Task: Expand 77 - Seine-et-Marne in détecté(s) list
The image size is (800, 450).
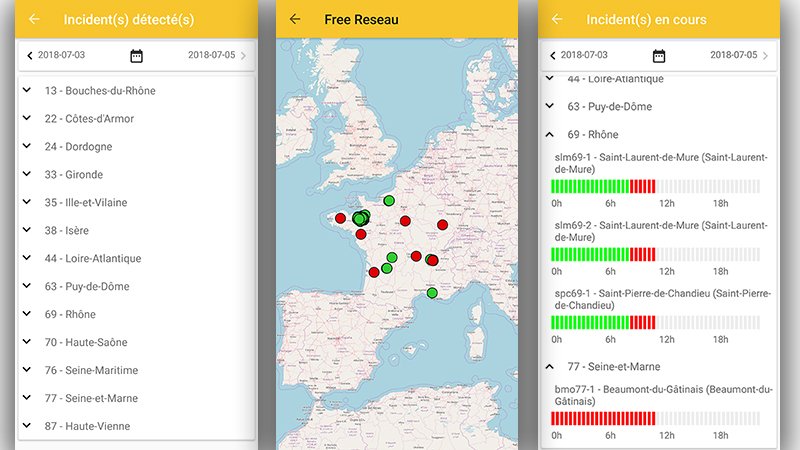Action: coord(137,398)
